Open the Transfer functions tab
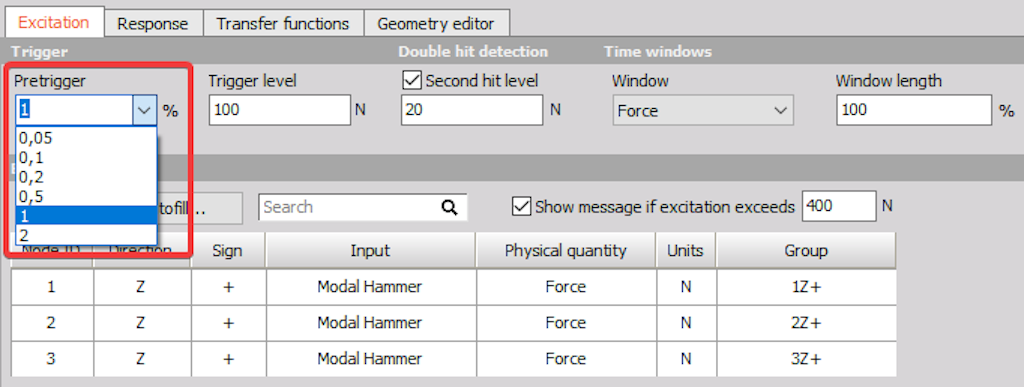 coord(283,24)
